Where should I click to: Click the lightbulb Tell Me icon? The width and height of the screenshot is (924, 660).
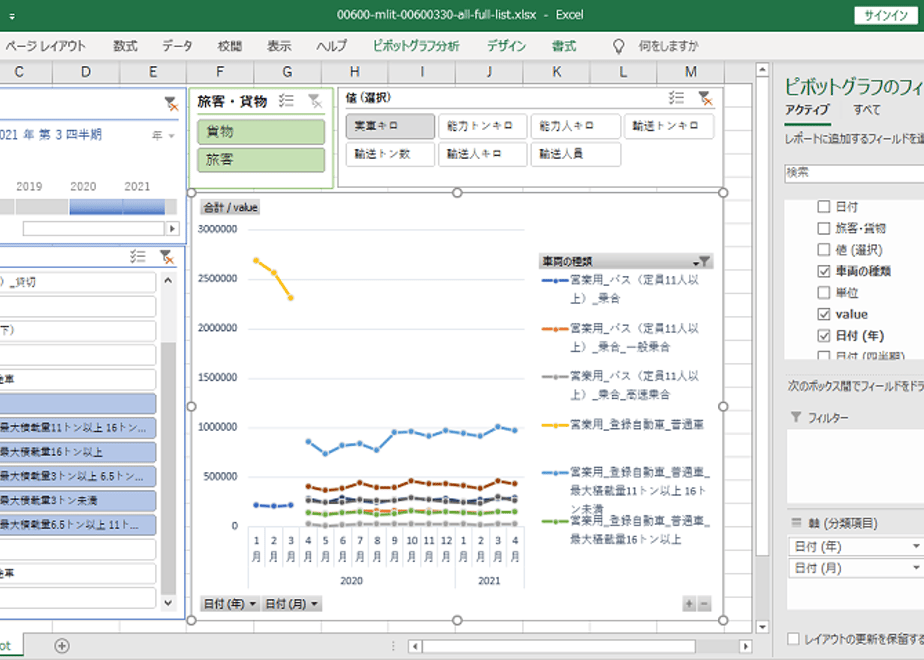tap(618, 46)
